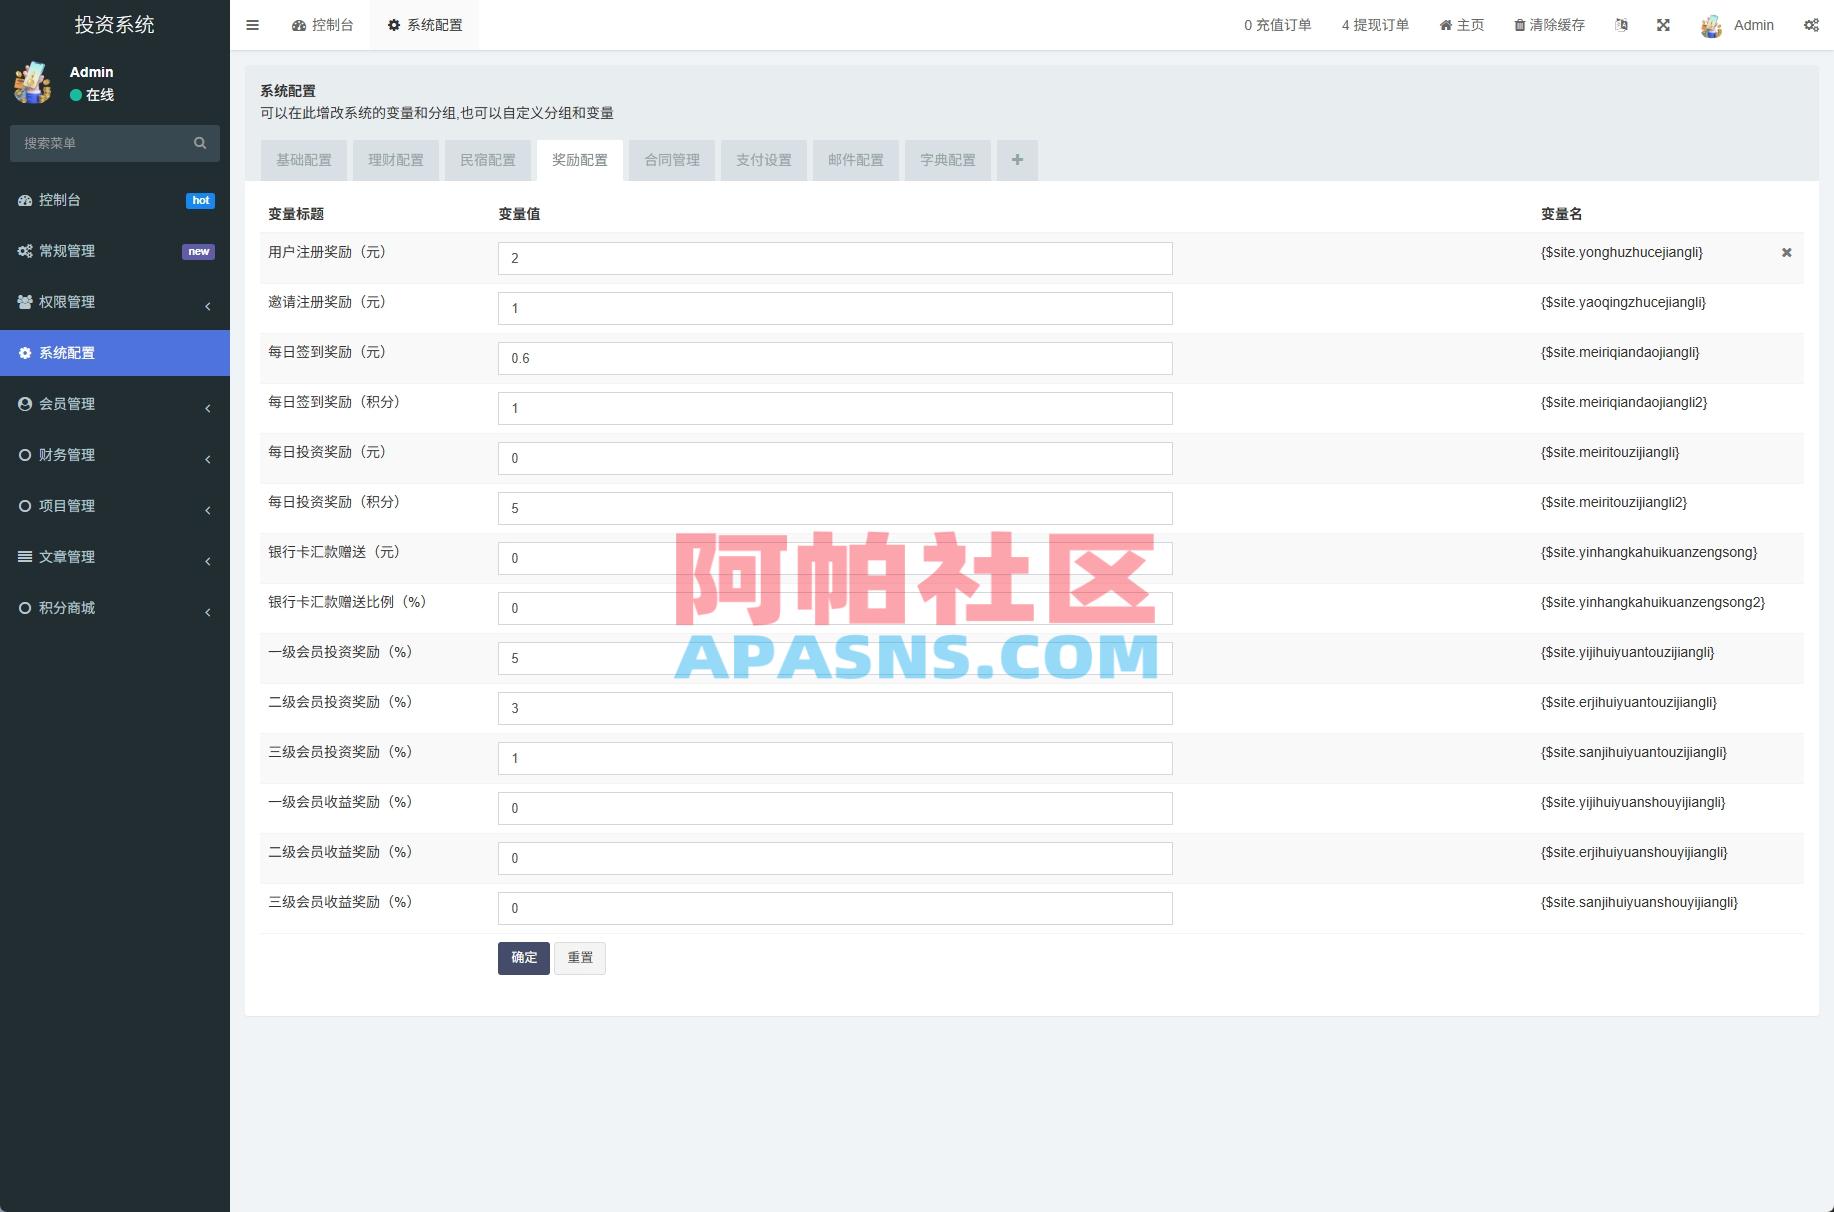The width and height of the screenshot is (1834, 1212).
Task: Click the 4 提现订单 link
Action: coord(1375,24)
